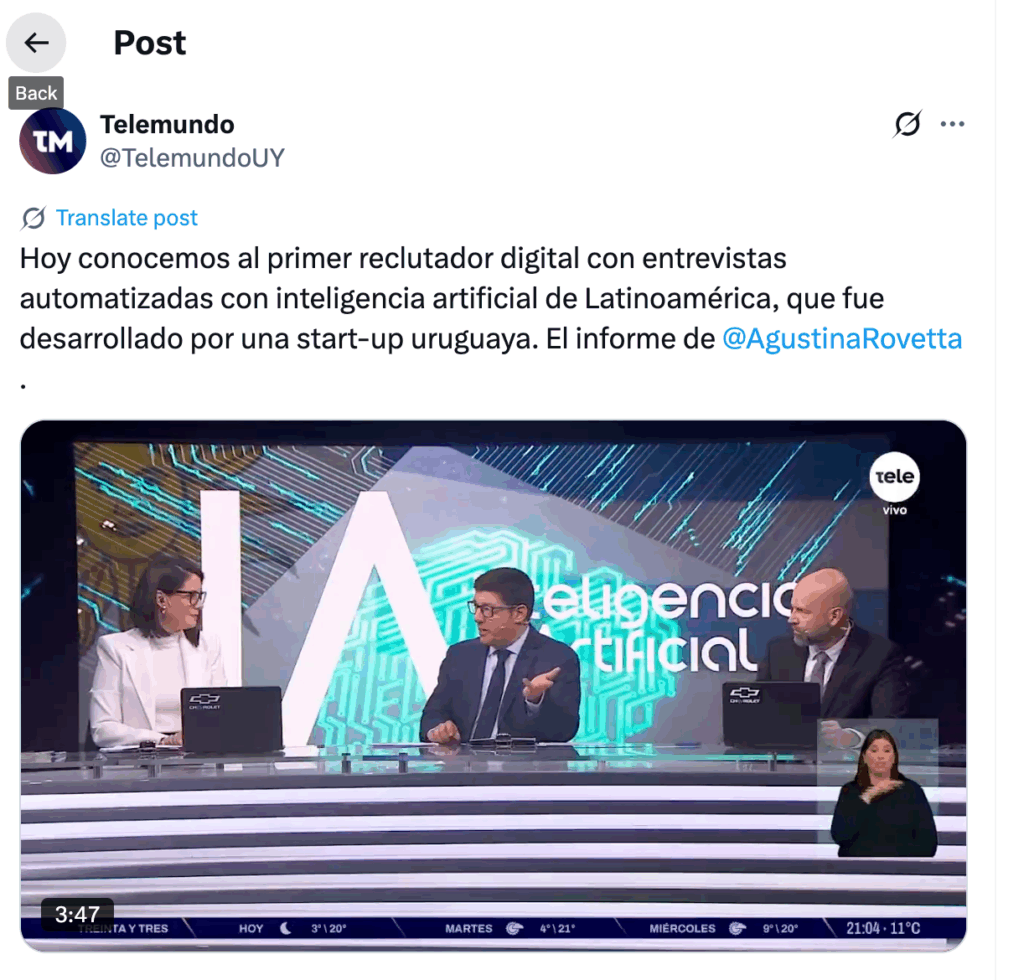Image resolution: width=1024 pixels, height=980 pixels.
Task: Click the Telemundo display name
Action: (167, 124)
